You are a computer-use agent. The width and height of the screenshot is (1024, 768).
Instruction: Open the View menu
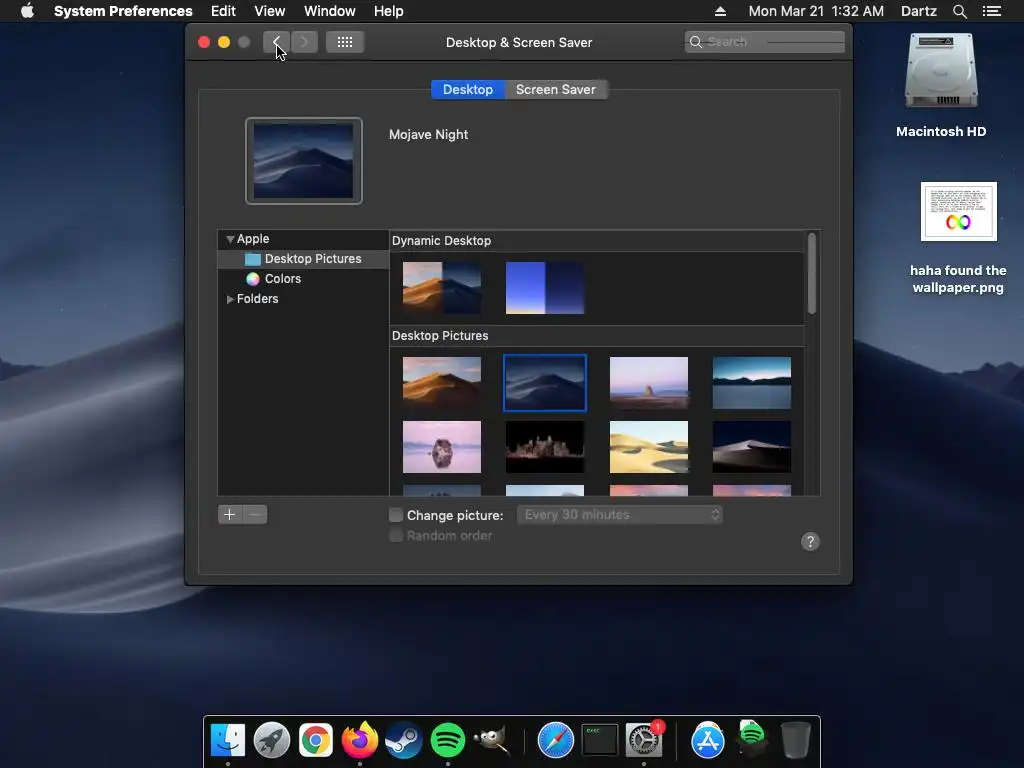click(x=269, y=11)
